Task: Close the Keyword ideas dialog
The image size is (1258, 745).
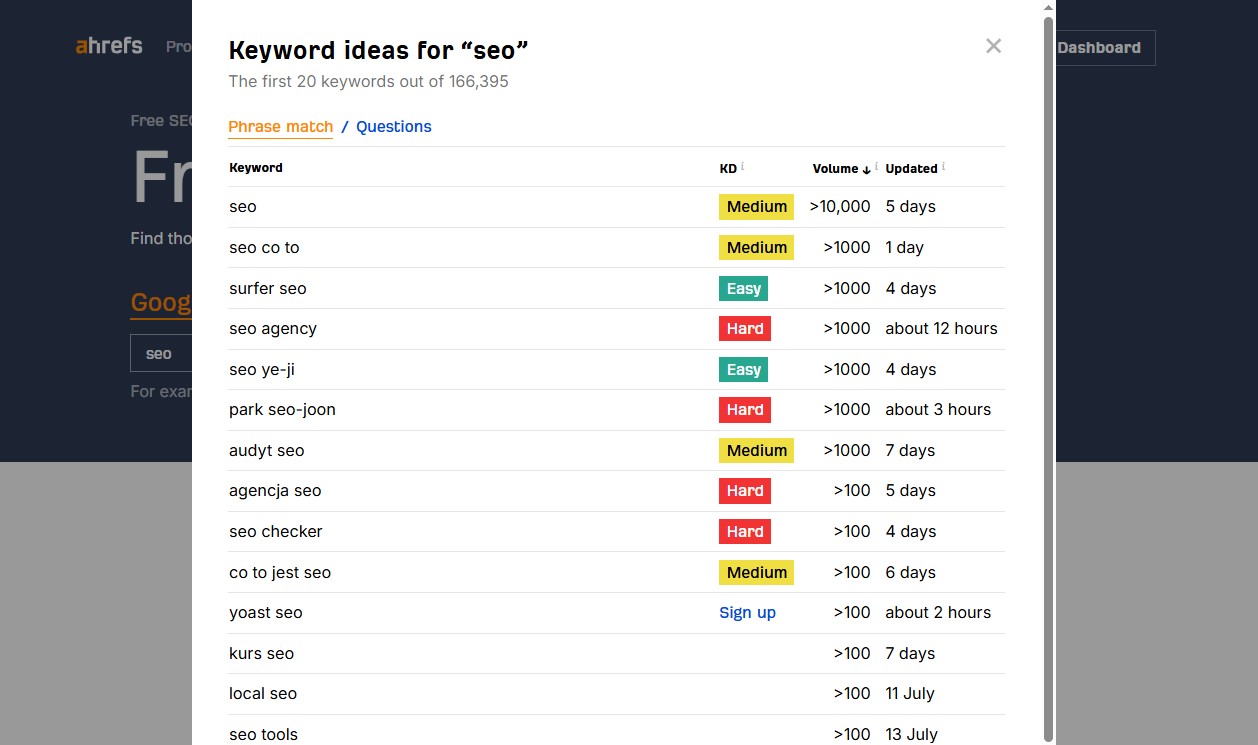Action: (993, 46)
